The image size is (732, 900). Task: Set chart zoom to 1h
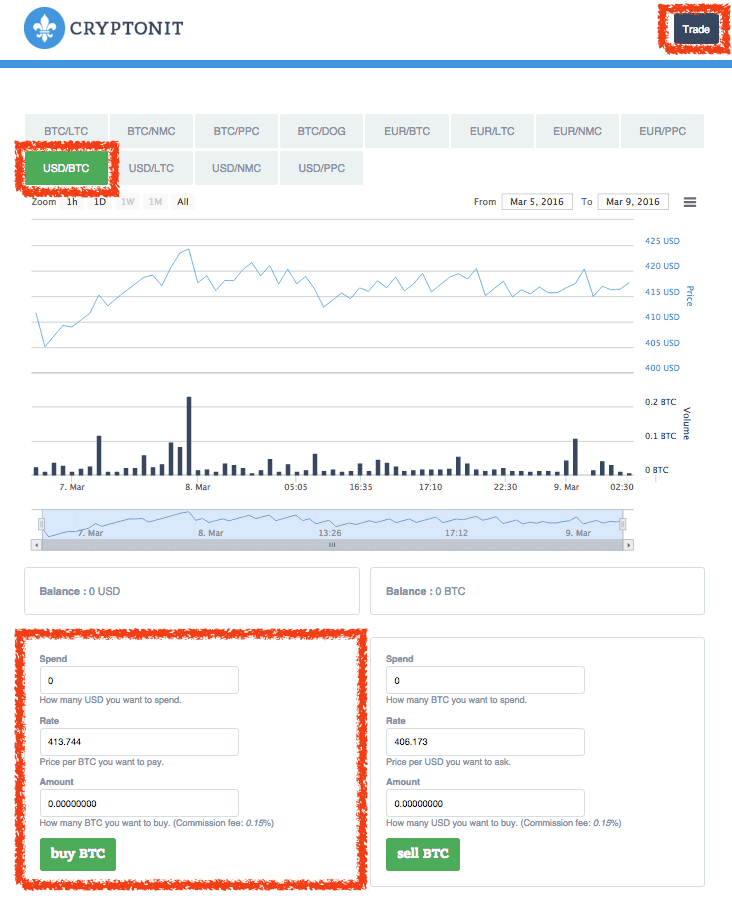(x=72, y=202)
